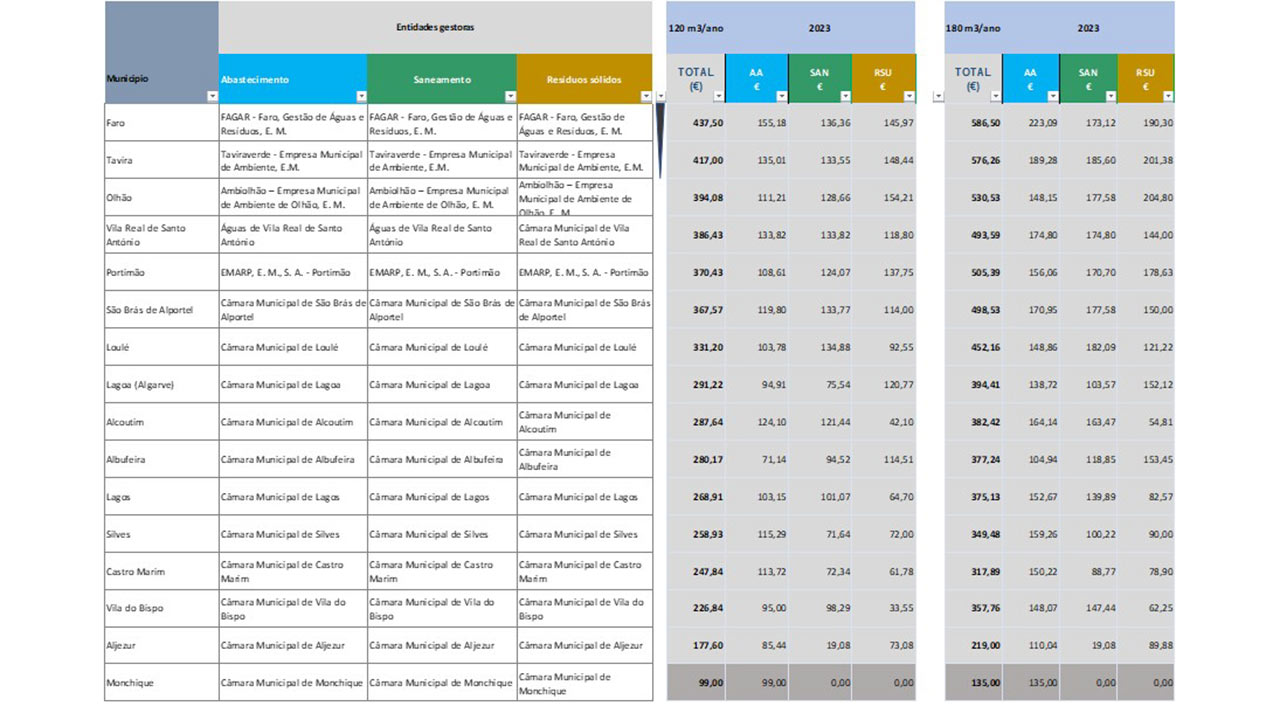Select the 'Entidades gestoras' header cell
The image size is (1280, 720).
[x=435, y=27]
